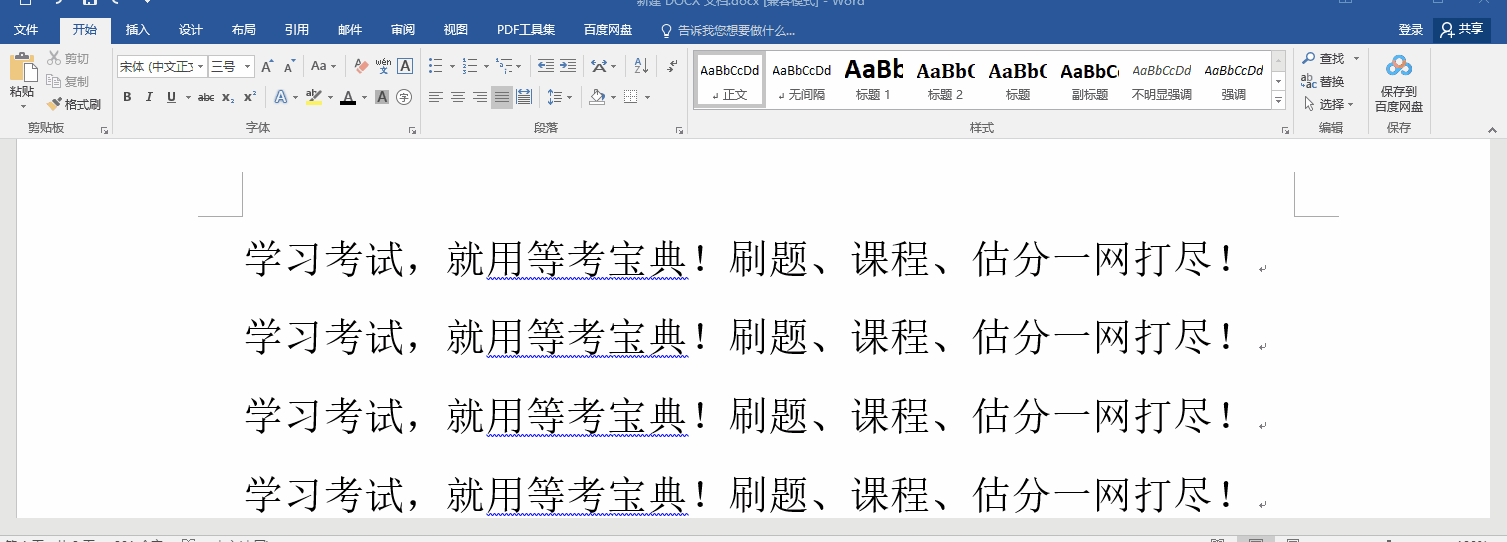Click the Sign in (登录) button

pos(1411,30)
